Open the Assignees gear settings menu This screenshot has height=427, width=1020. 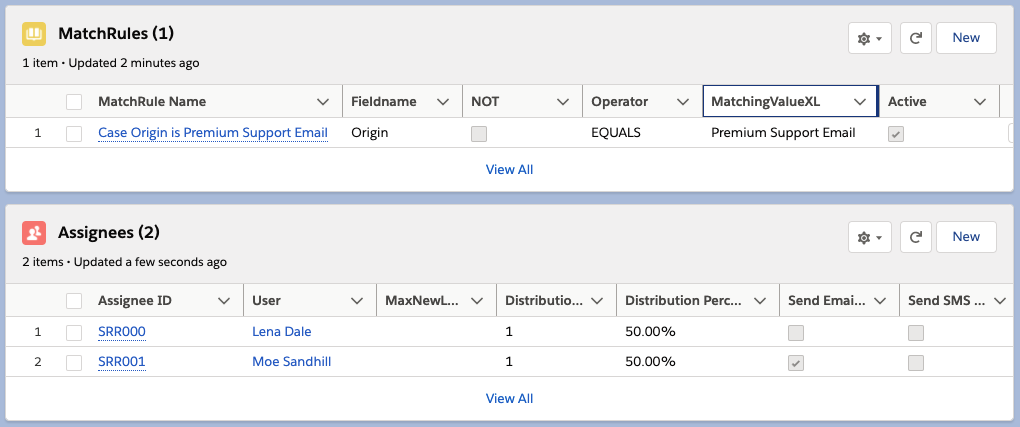coord(870,238)
